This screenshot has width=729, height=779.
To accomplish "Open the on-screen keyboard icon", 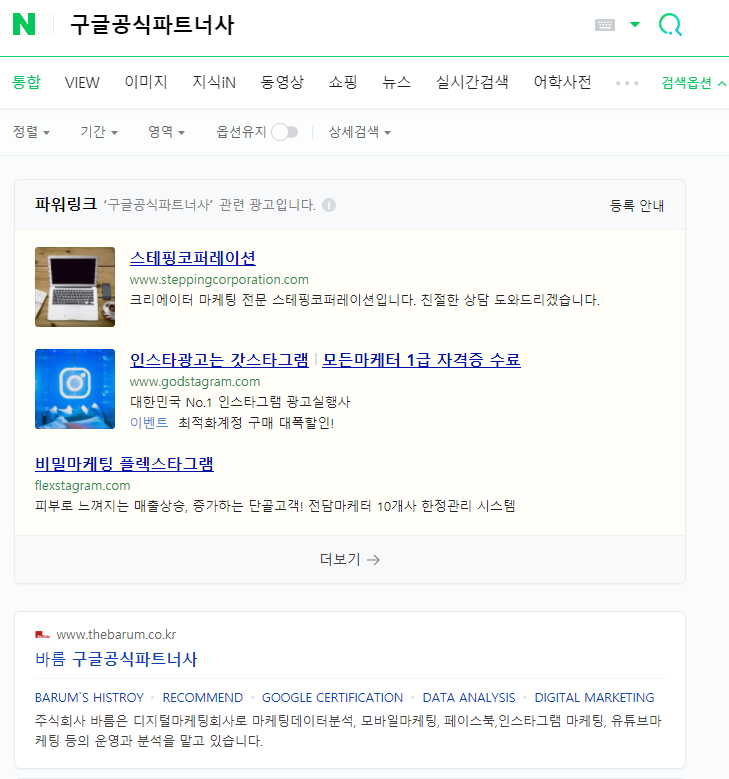I will click(x=605, y=25).
